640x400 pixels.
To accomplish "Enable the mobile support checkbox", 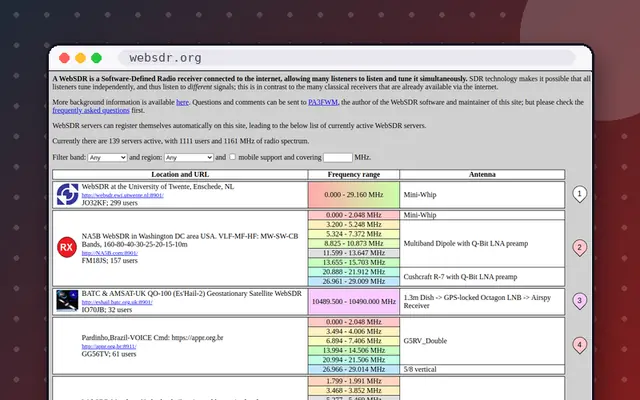I will click(232, 157).
